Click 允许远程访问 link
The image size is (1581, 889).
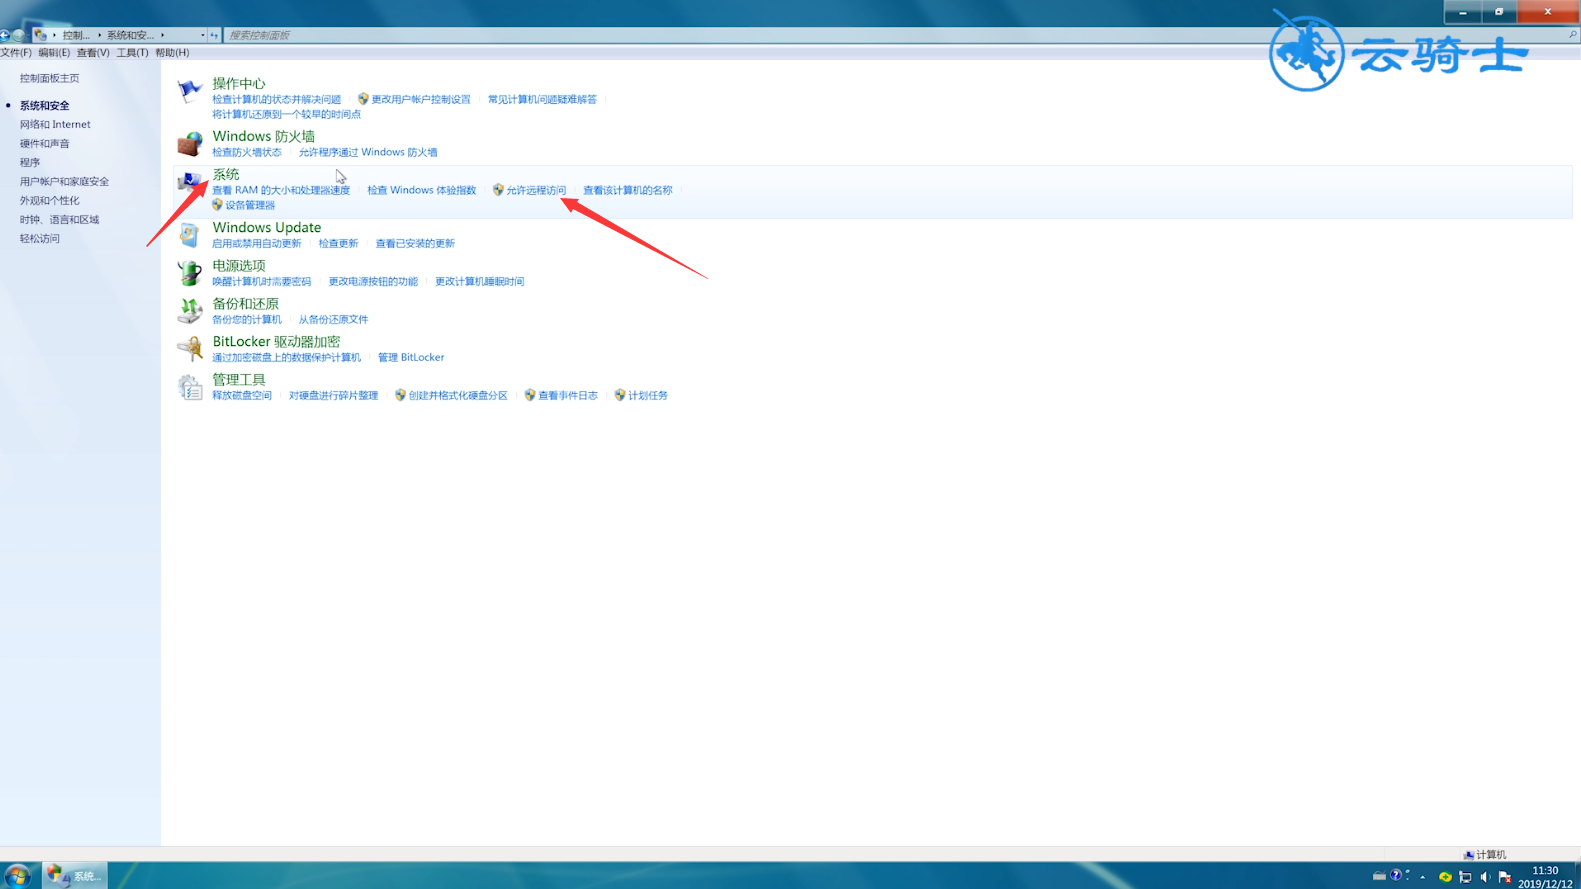[536, 191]
